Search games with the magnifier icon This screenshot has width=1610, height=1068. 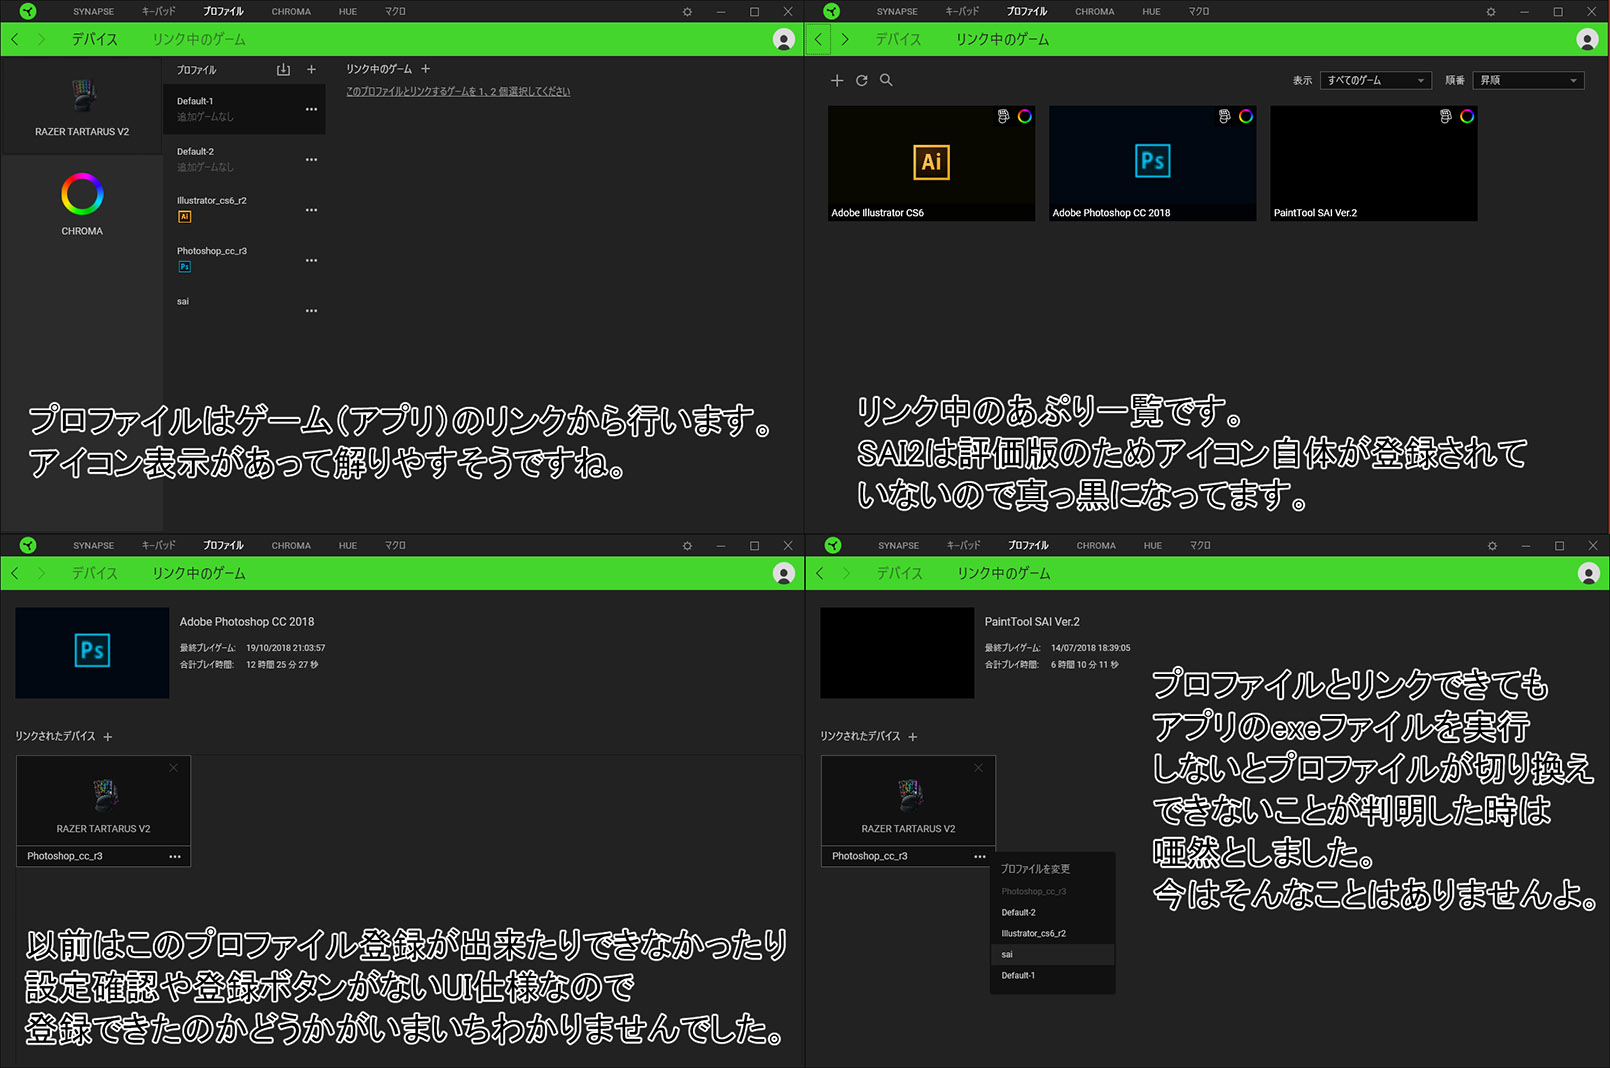[886, 80]
